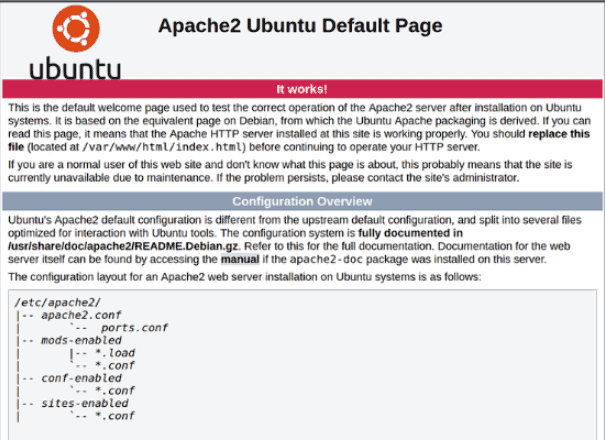The height and width of the screenshot is (440, 605).
Task: Click the 'ports.conf' tree entry
Action: pos(134,328)
